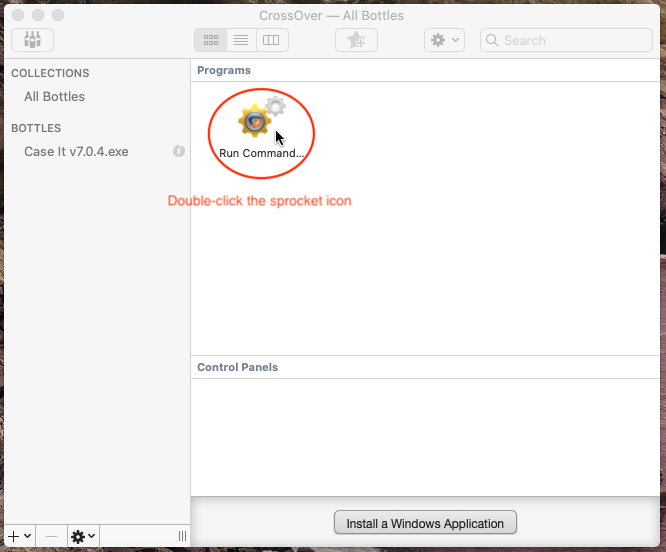Image resolution: width=666 pixels, height=552 pixels.
Task: Open the sidebar gear options menu
Action: point(83,536)
